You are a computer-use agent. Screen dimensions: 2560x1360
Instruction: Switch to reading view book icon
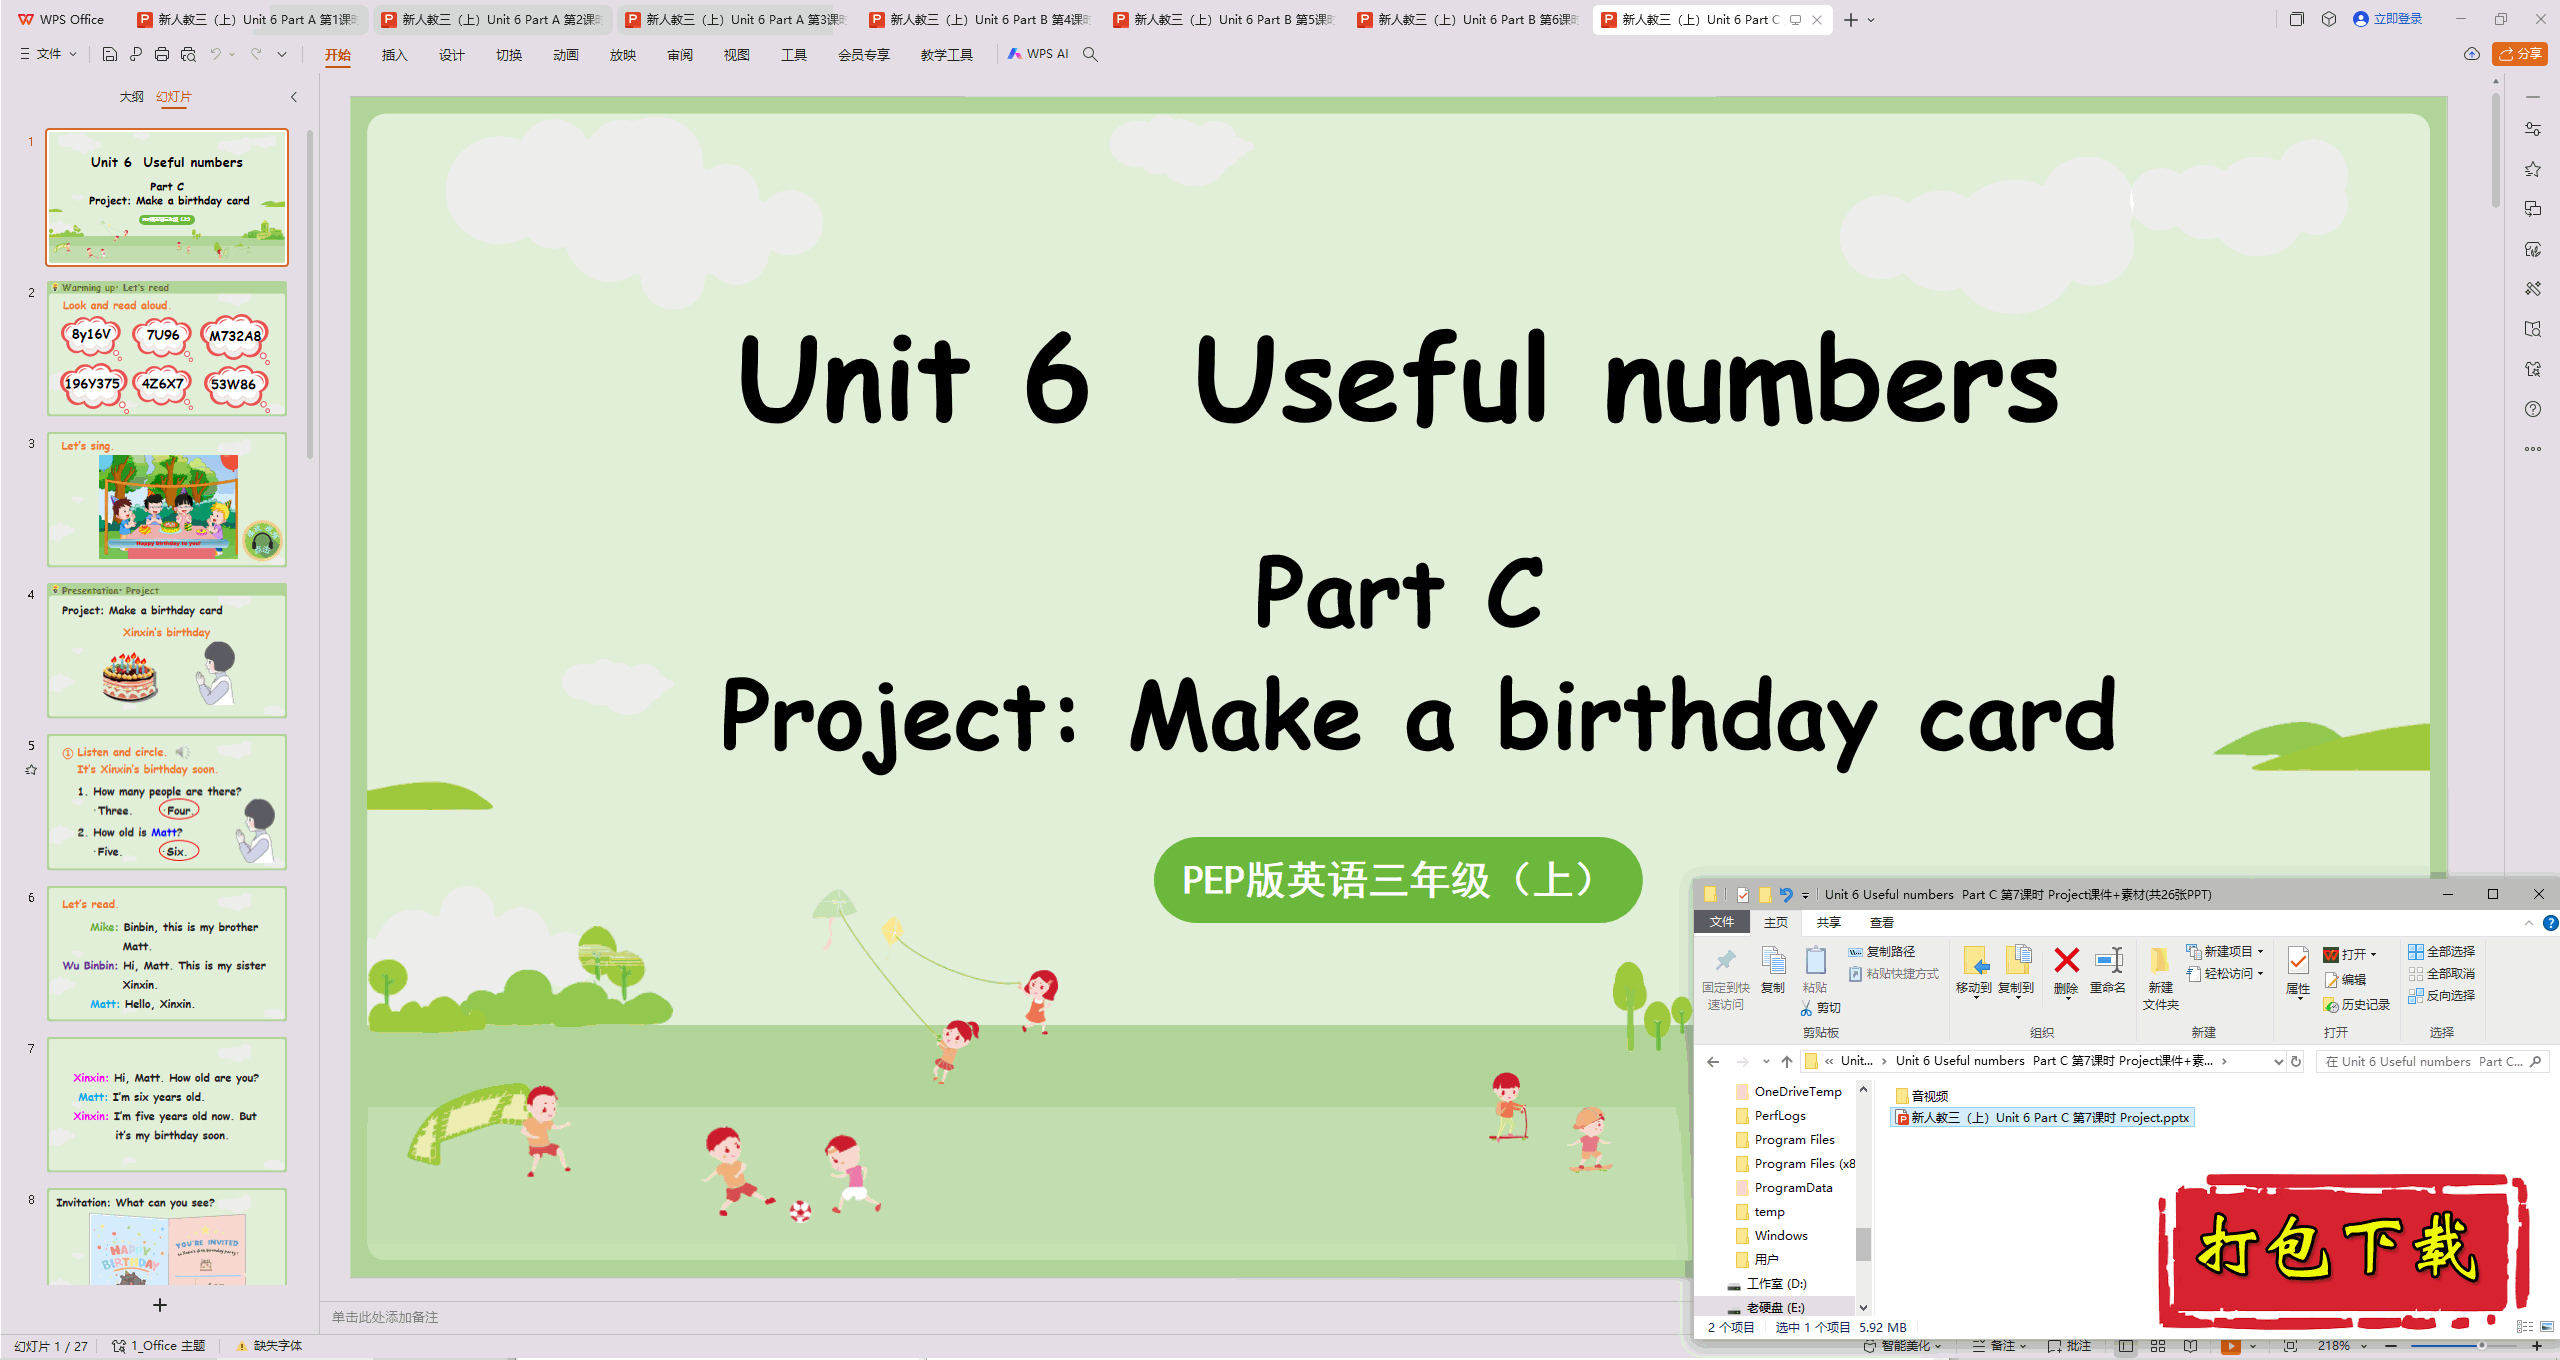pos(2191,1346)
